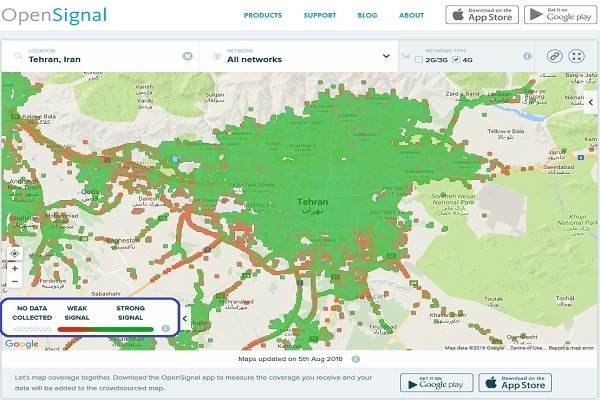Image resolution: width=600 pixels, height=400 pixels.
Task: Collapse the signal legend panel
Action: tap(185, 318)
